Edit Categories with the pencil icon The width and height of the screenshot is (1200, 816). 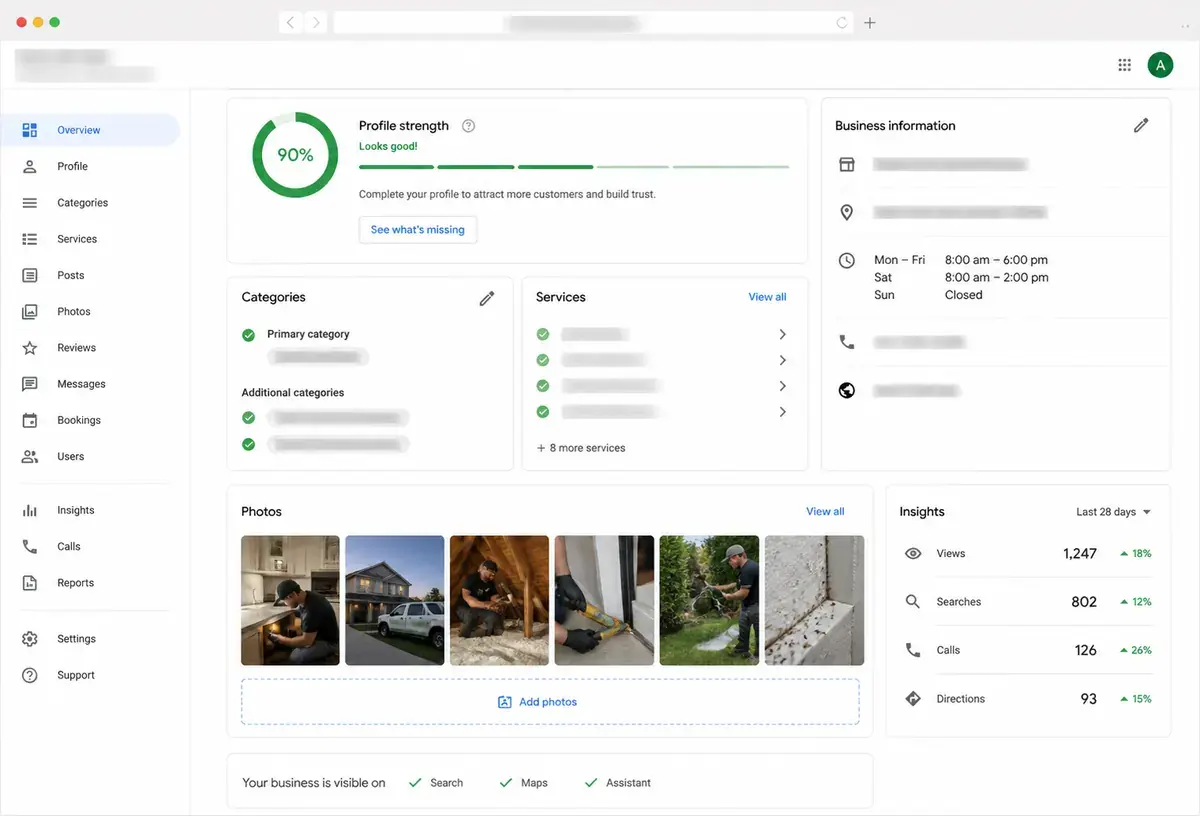(x=487, y=298)
